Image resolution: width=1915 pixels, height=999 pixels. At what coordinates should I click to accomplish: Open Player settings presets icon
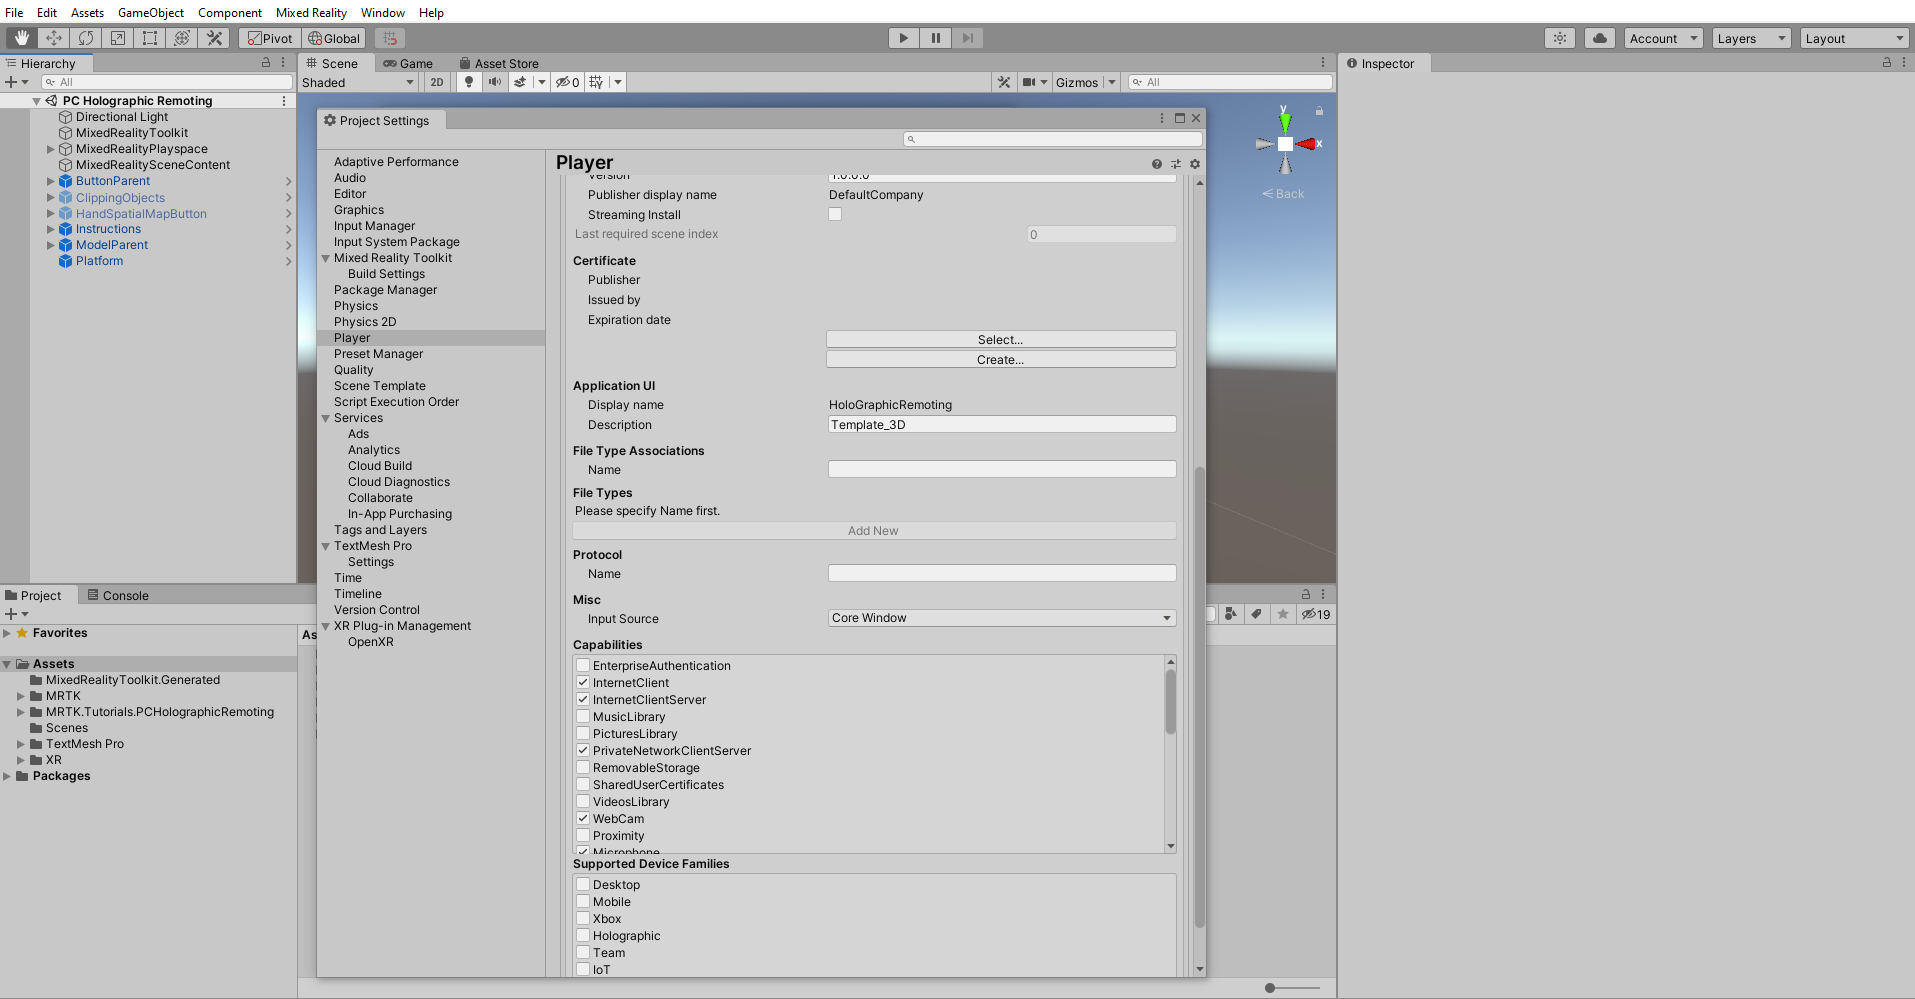coord(1176,164)
